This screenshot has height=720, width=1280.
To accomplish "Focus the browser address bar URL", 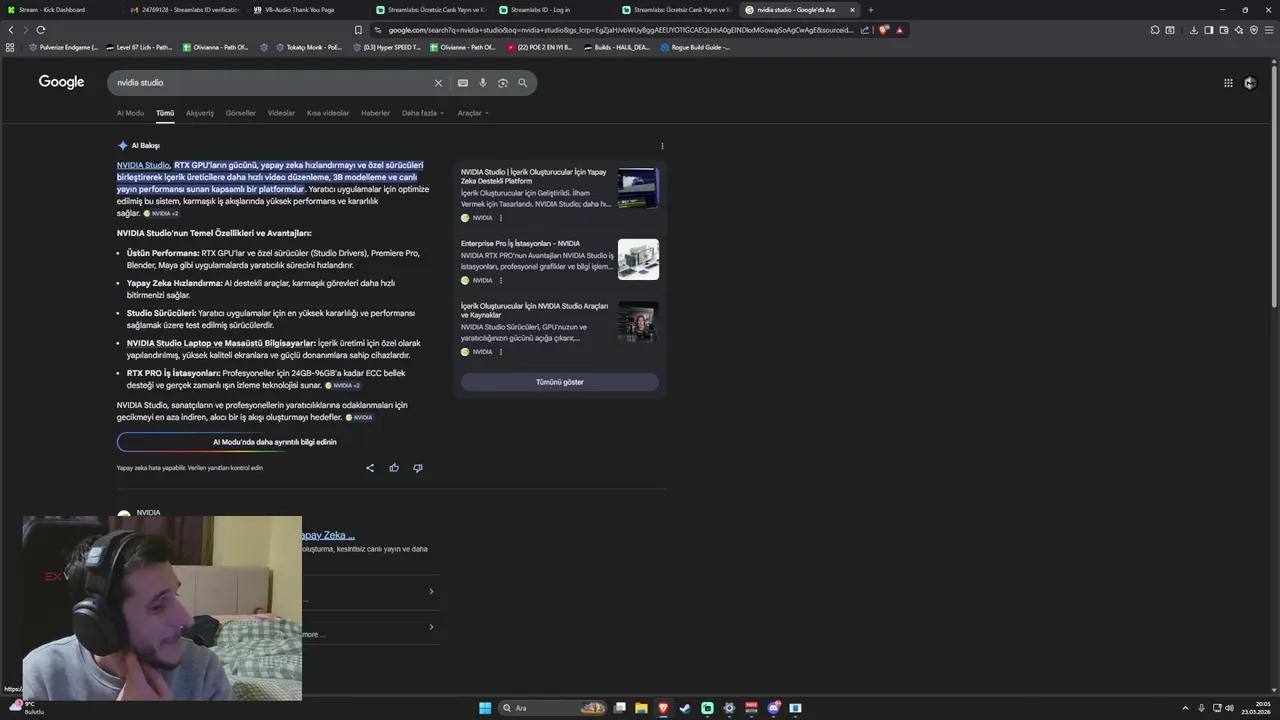I will [x=620, y=30].
